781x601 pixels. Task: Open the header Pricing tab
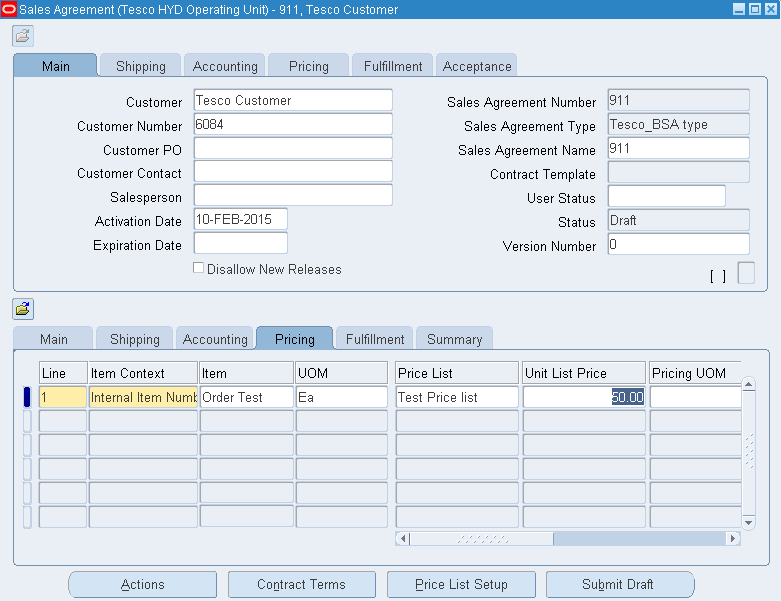coord(309,66)
